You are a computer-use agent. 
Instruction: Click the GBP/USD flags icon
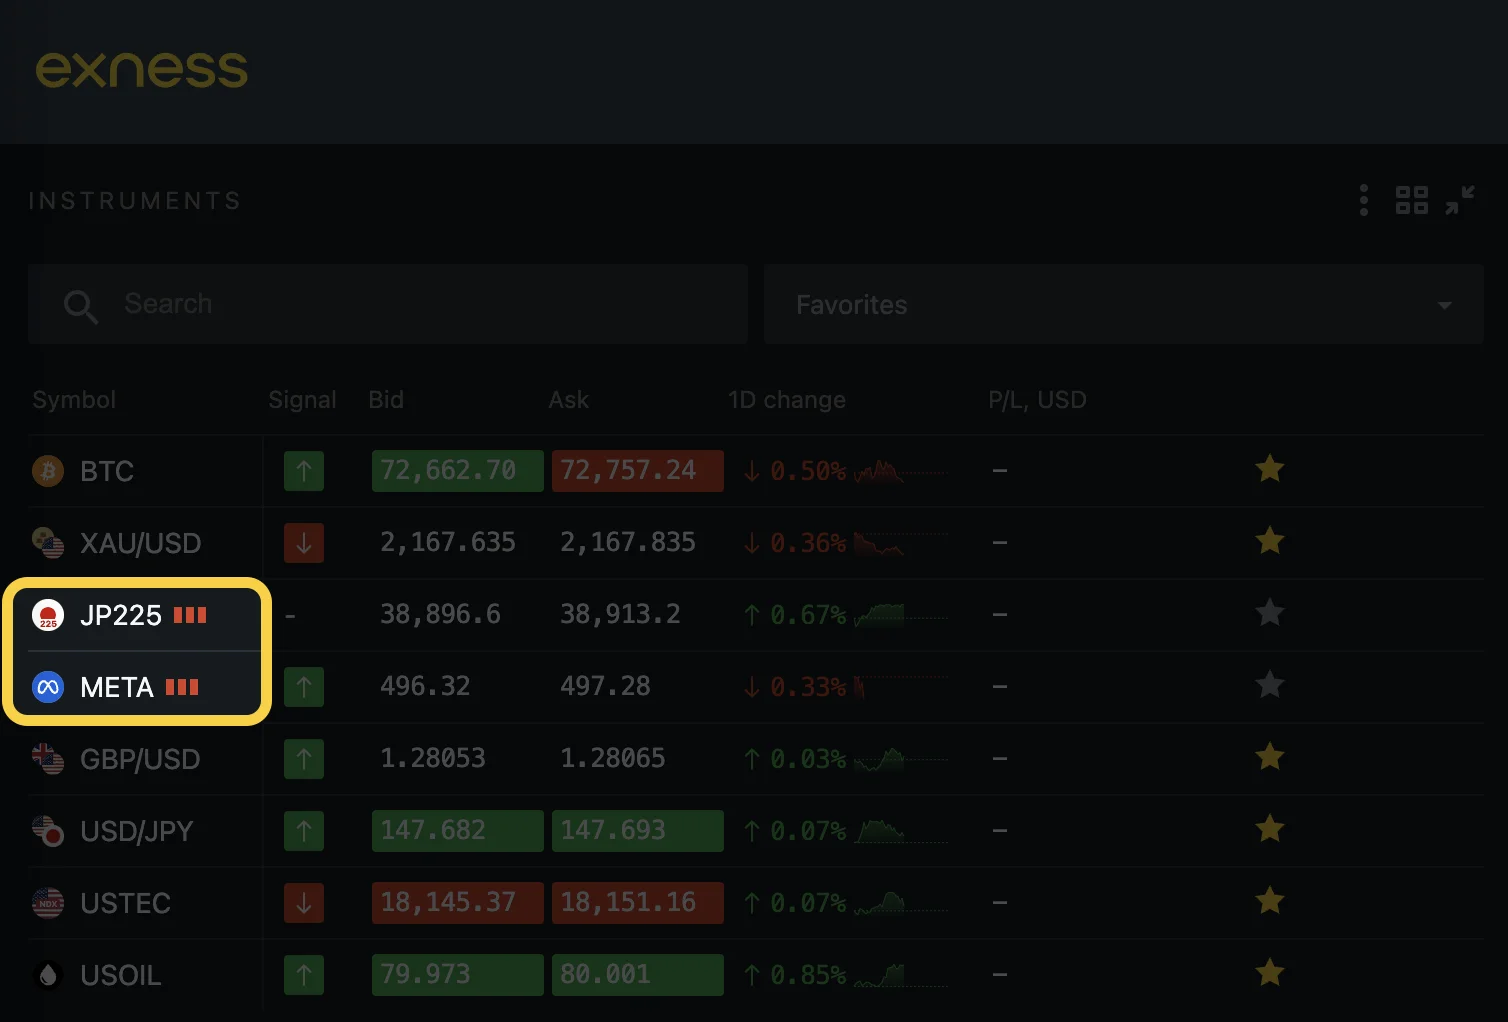[x=48, y=759]
